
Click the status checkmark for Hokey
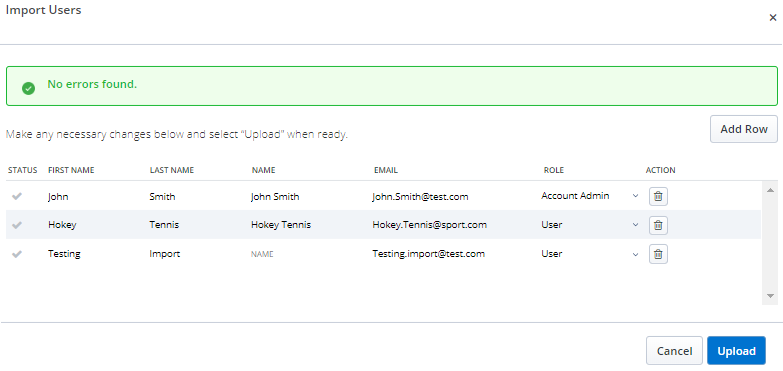point(17,225)
